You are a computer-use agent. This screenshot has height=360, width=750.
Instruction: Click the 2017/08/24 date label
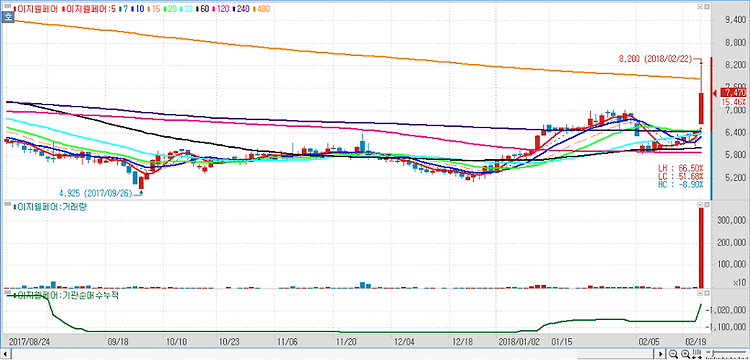[30, 342]
